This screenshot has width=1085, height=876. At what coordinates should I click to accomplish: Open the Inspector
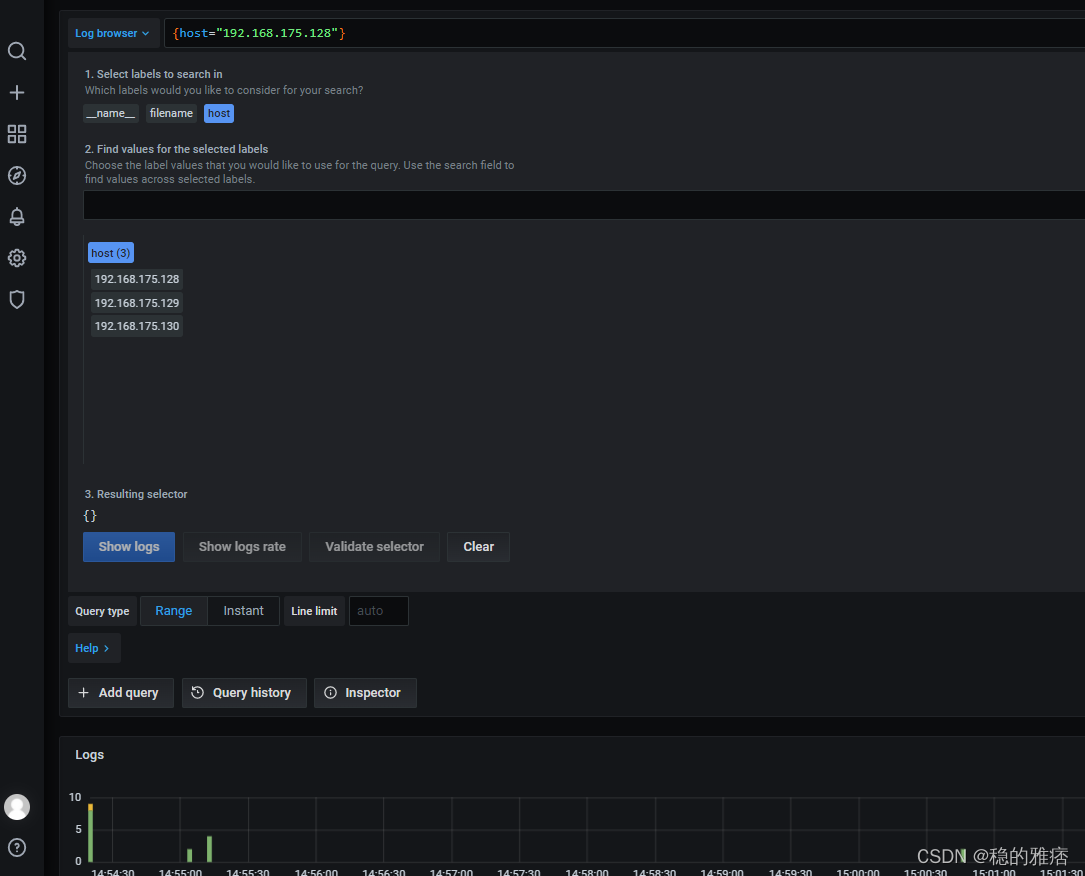pyautogui.click(x=365, y=693)
